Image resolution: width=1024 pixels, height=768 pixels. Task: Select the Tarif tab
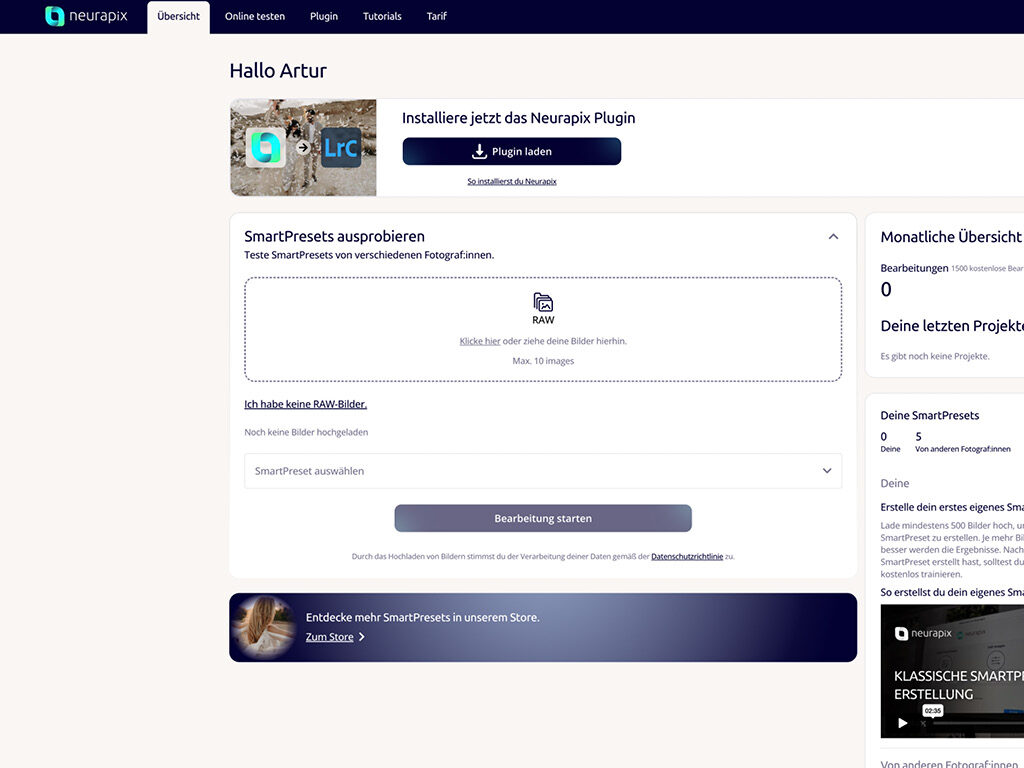coord(437,17)
